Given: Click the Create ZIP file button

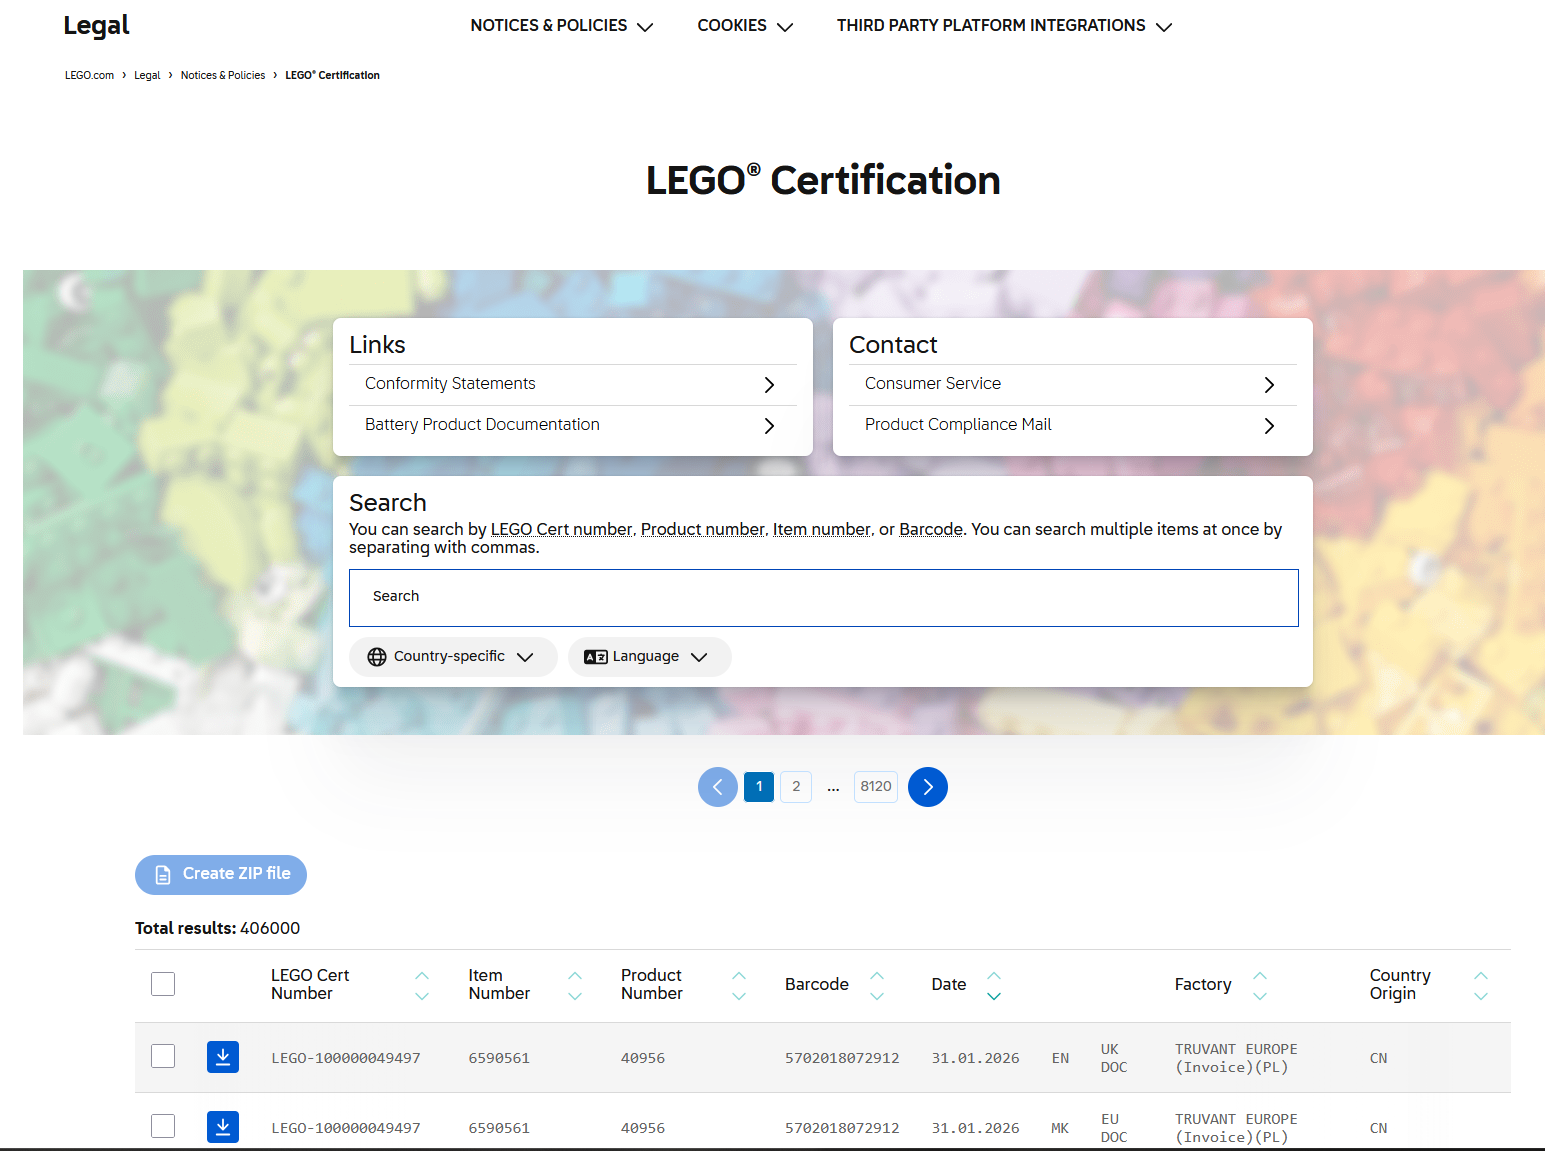Looking at the screenshot, I should click(221, 875).
